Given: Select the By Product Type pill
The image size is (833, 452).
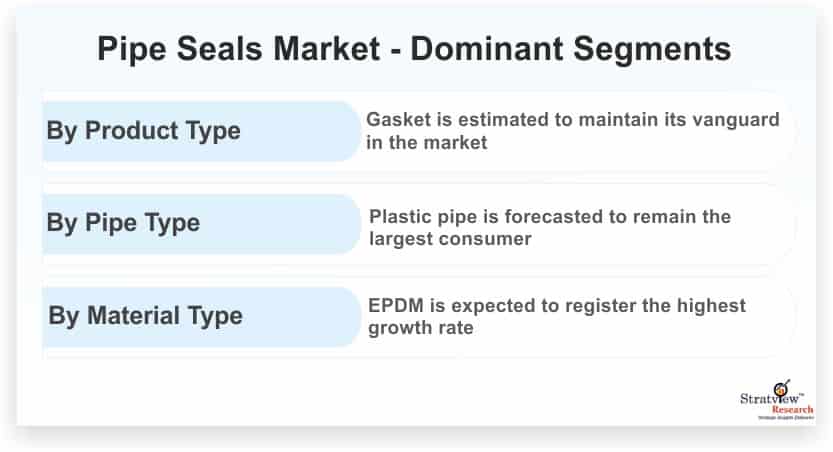Looking at the screenshot, I should pyautogui.click(x=201, y=131).
